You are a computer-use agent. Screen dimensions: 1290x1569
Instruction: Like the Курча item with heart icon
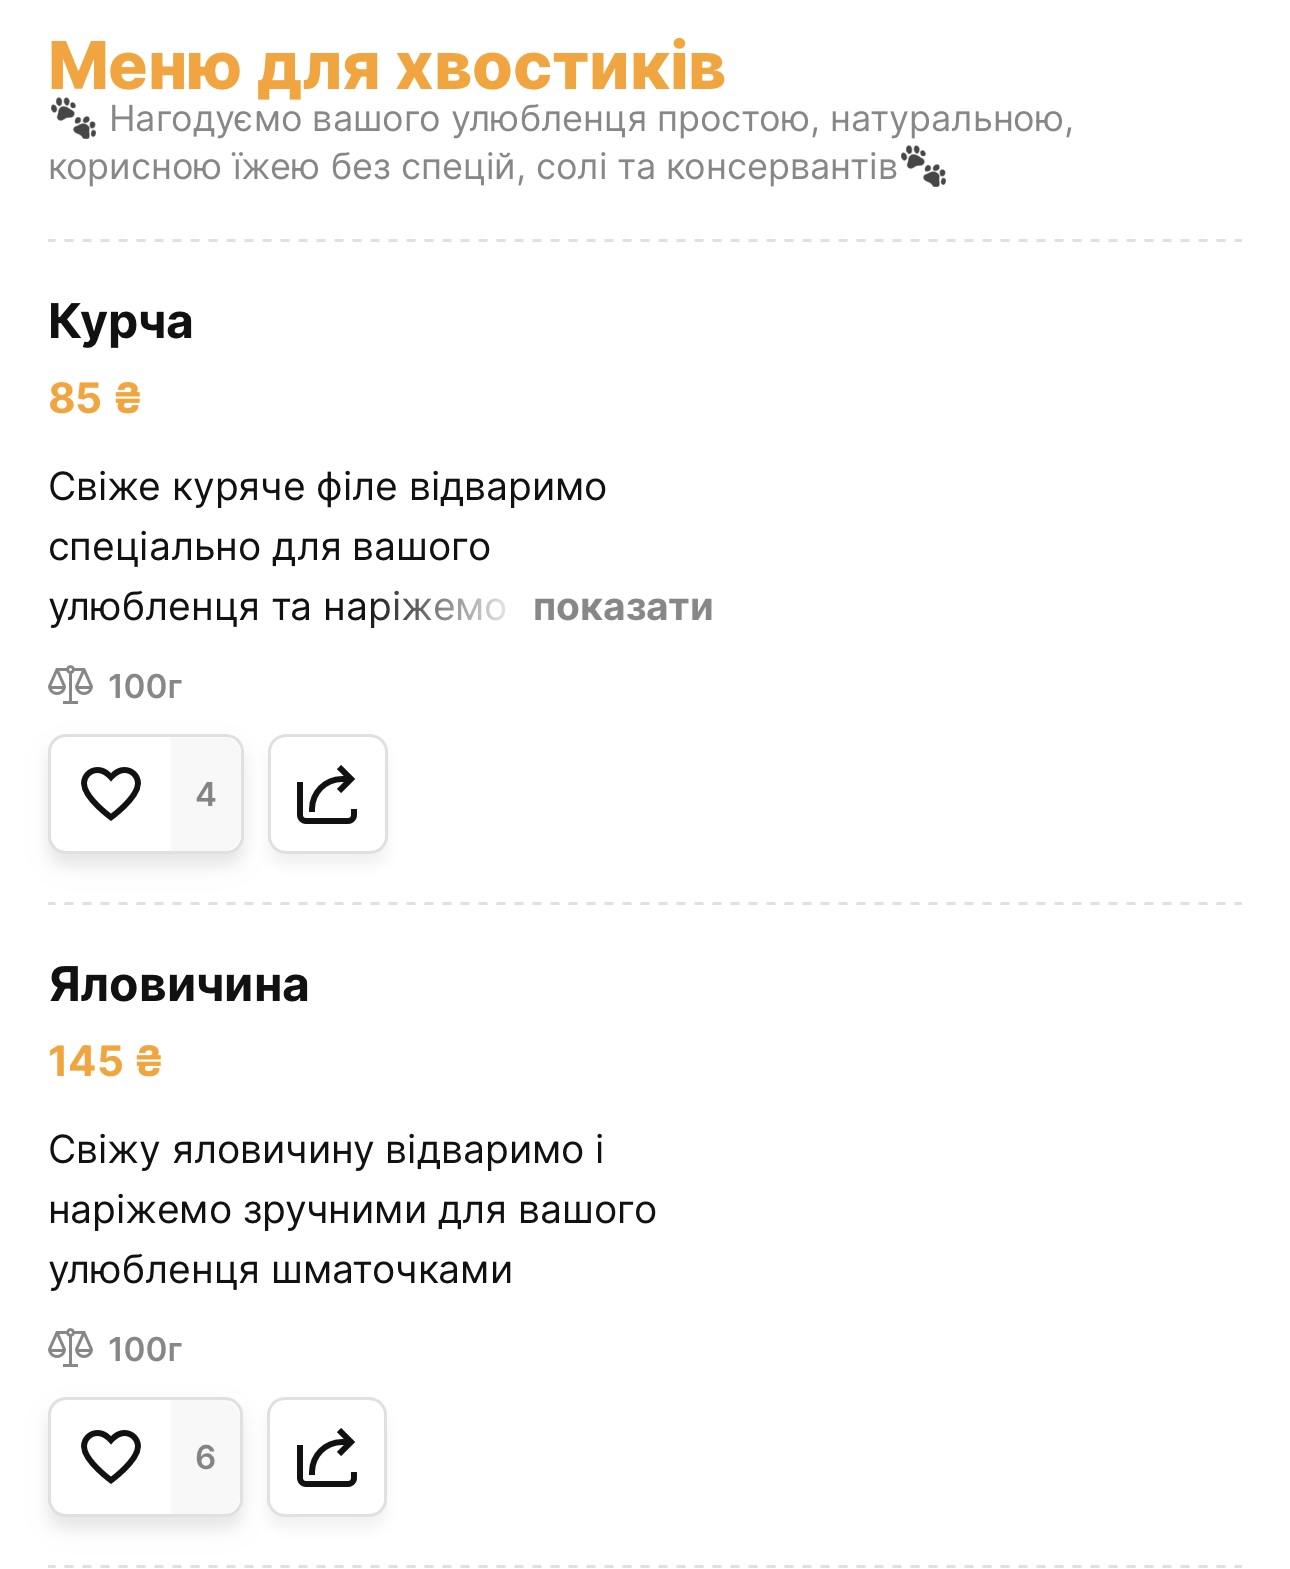point(111,794)
